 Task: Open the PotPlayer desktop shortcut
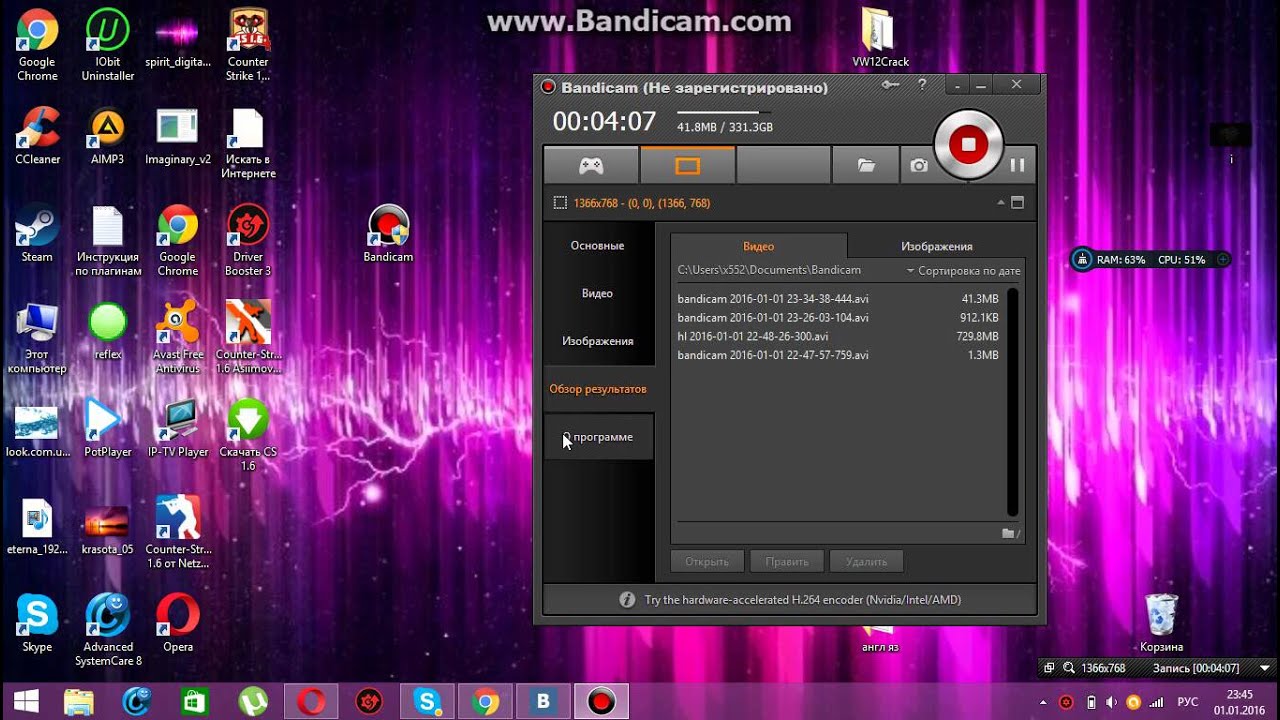click(107, 428)
